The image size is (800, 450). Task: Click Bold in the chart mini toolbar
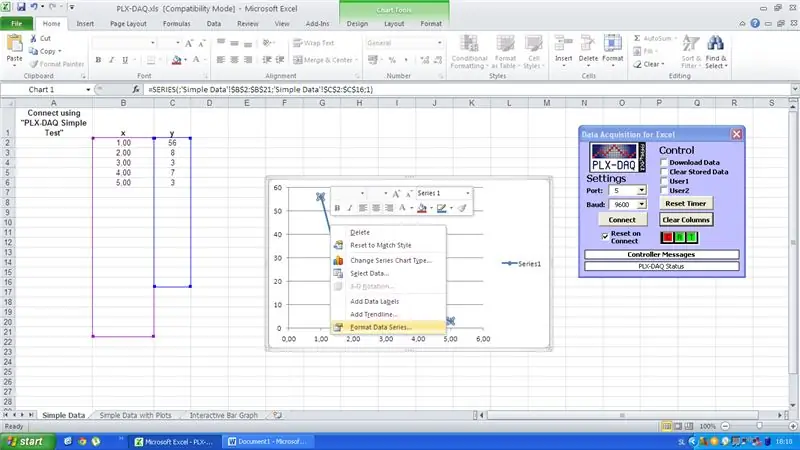pos(337,208)
